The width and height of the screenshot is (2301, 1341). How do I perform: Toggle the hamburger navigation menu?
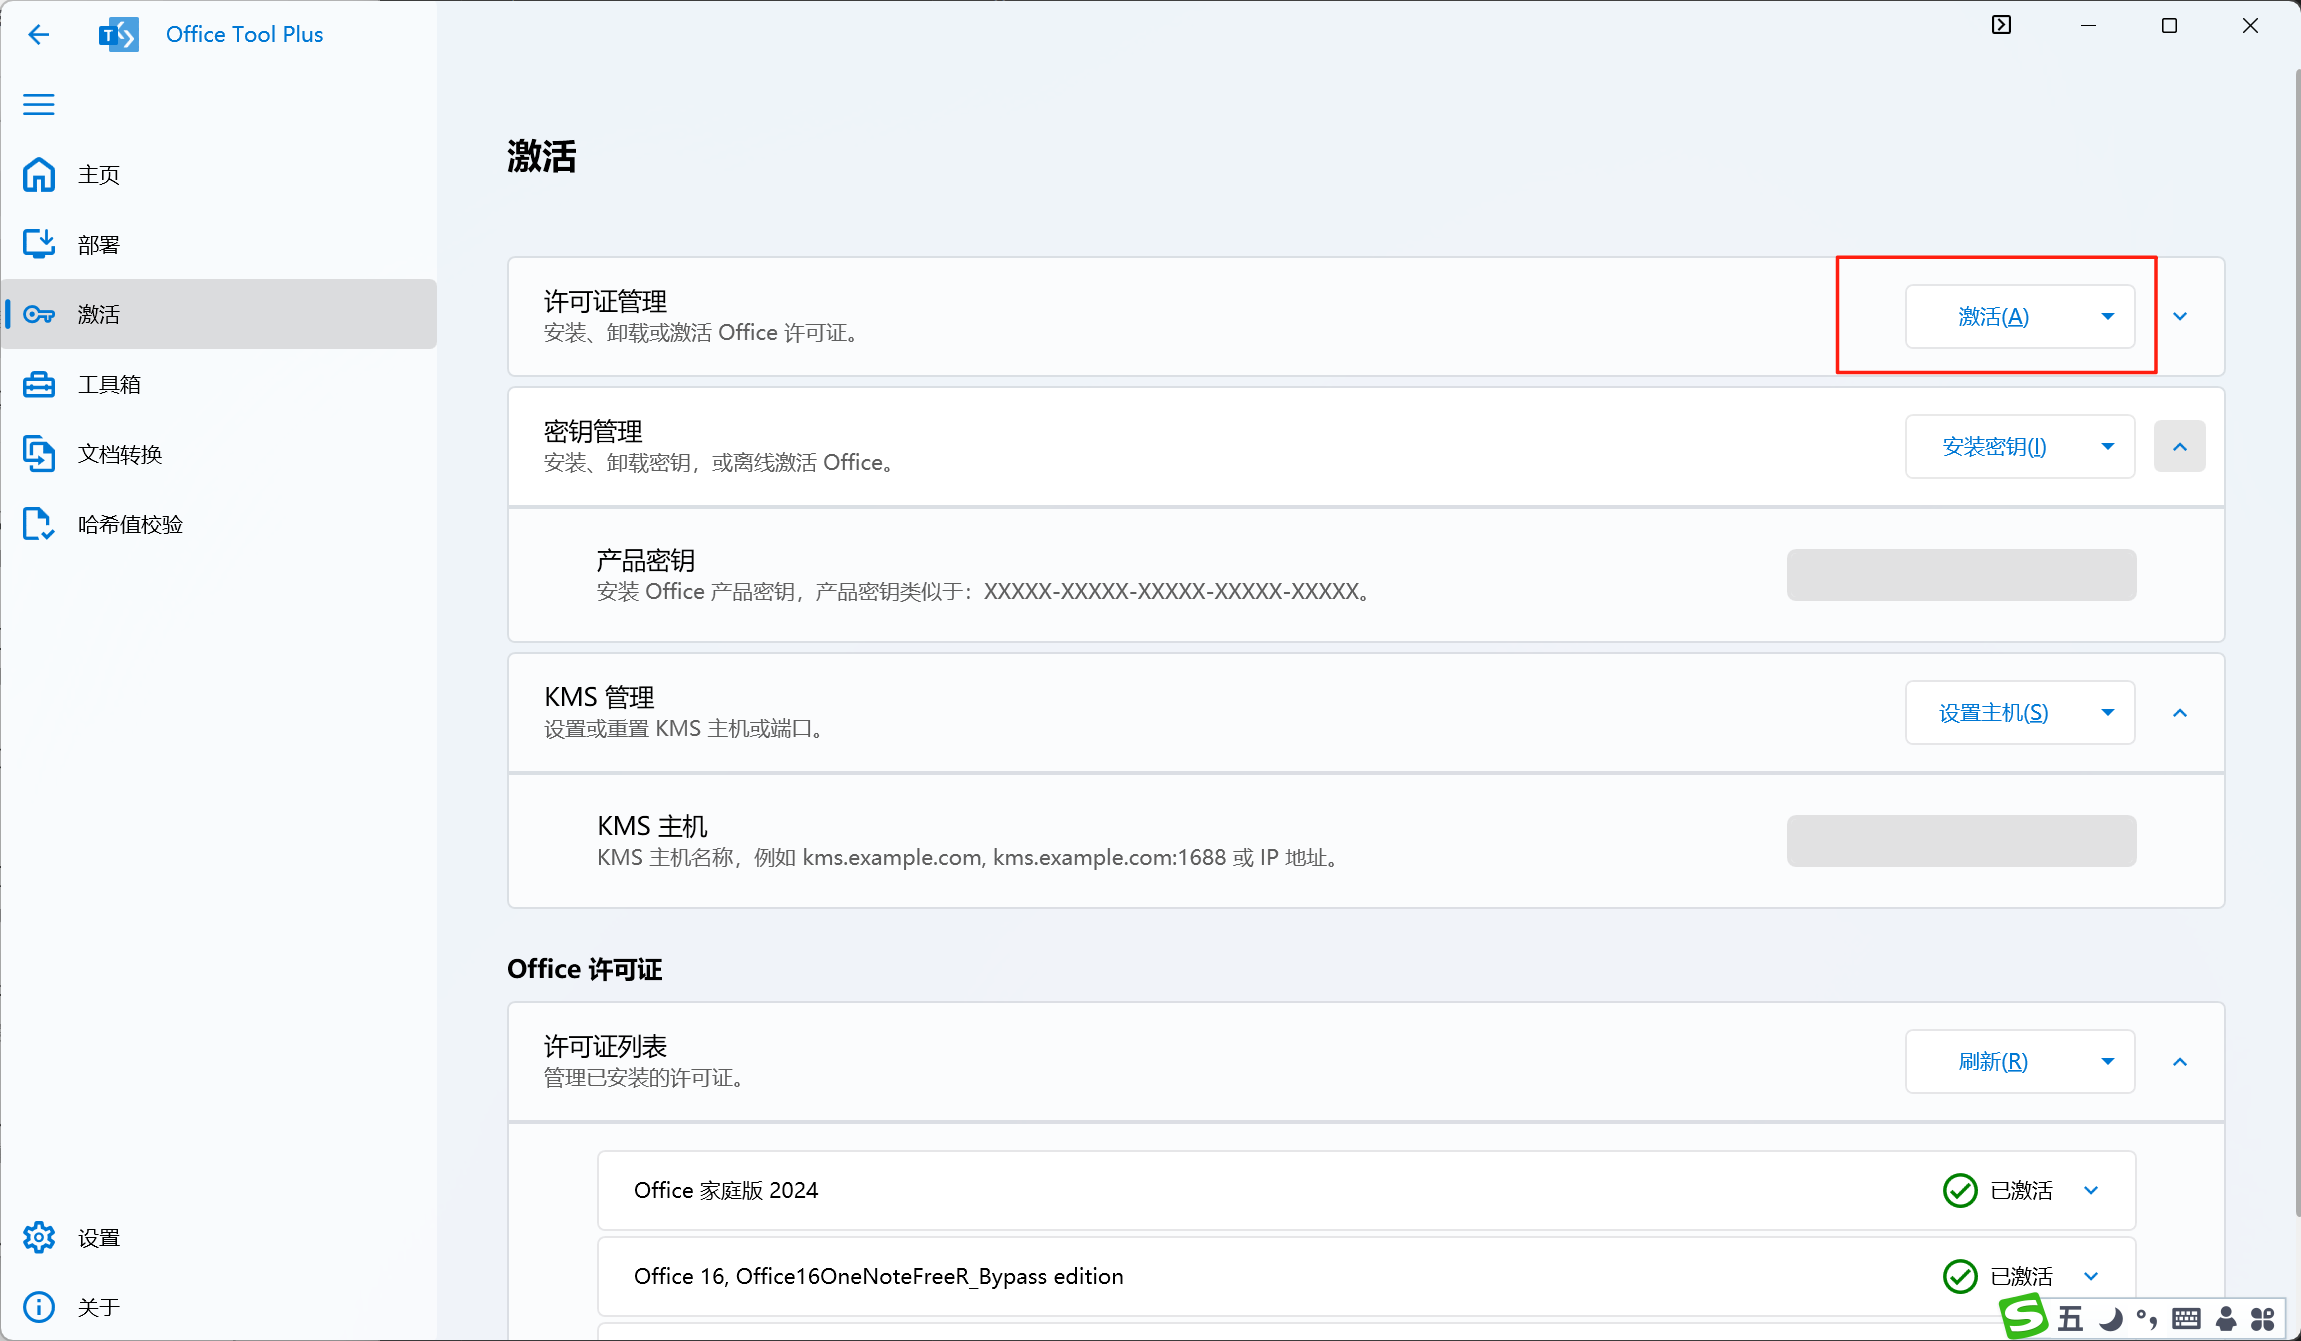coord(38,104)
